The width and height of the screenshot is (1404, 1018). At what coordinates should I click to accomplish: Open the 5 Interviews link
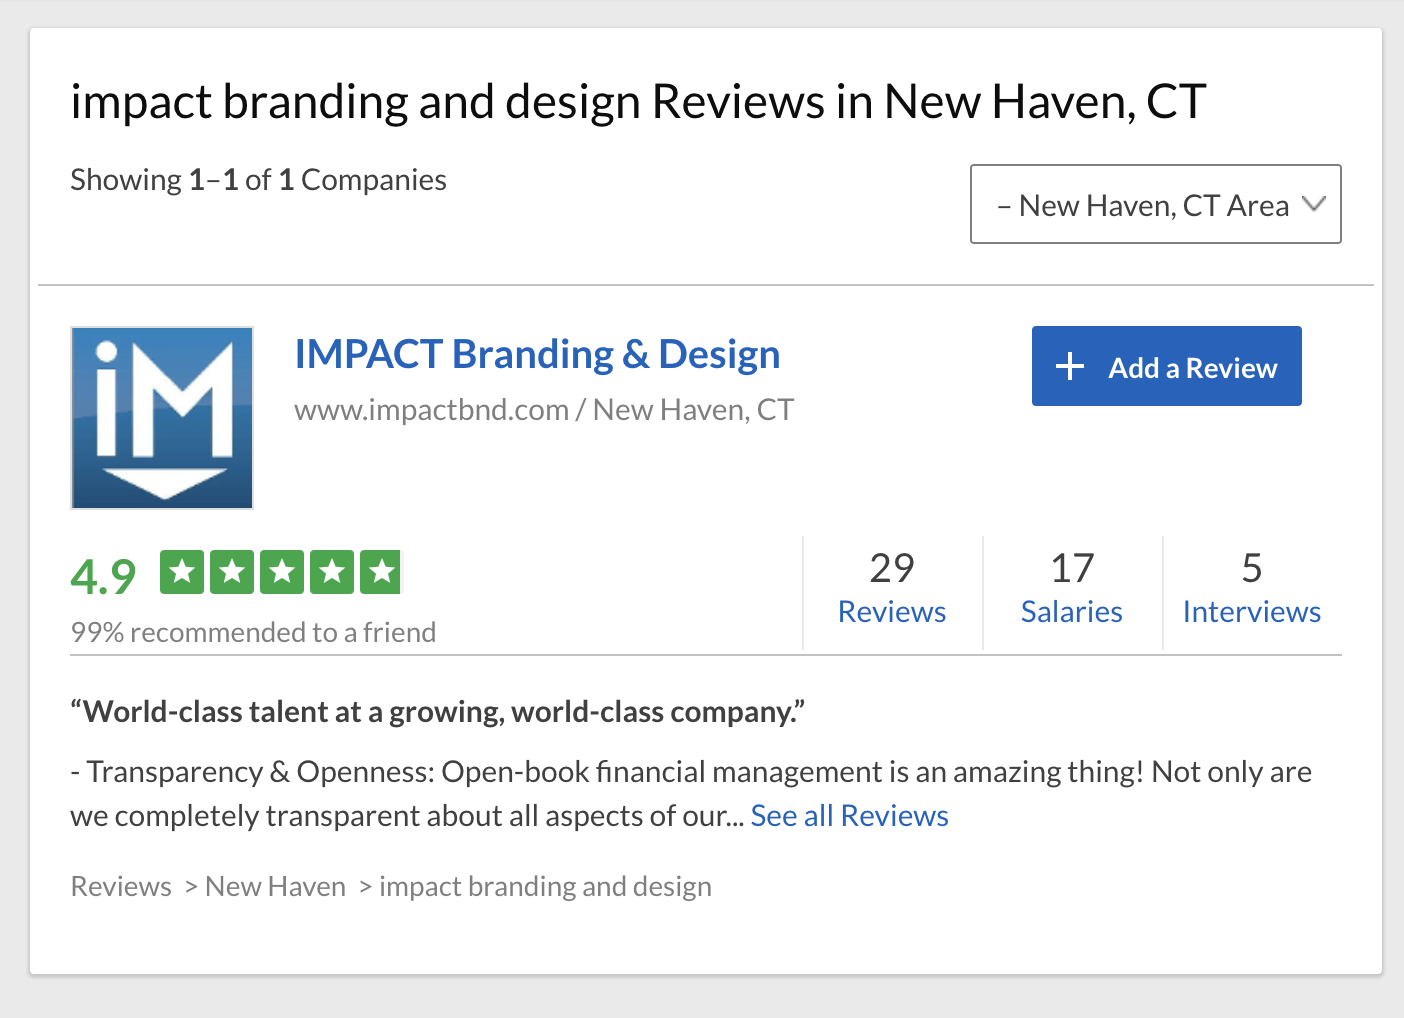click(1252, 590)
